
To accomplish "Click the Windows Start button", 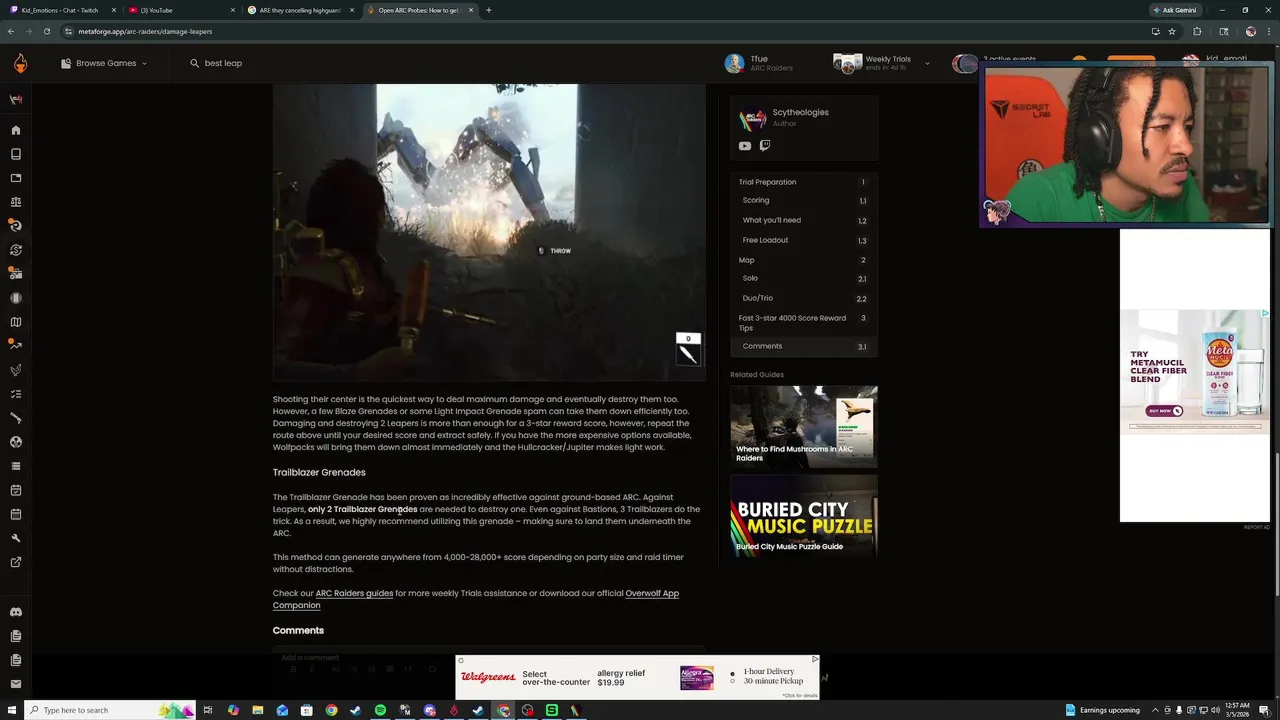I will pos(11,710).
